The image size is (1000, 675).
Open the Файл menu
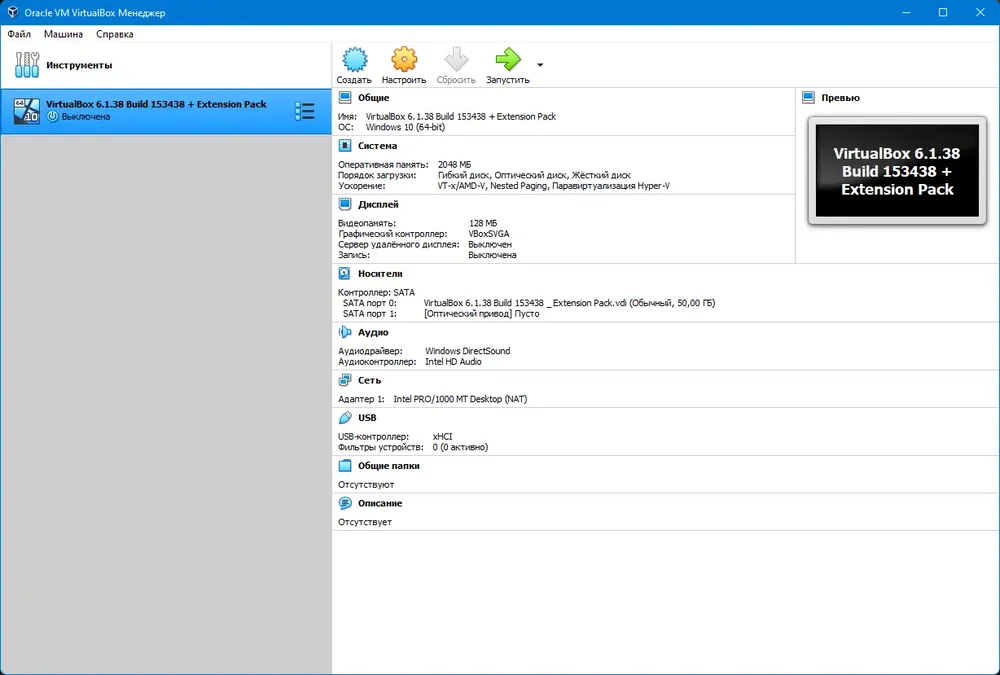click(x=19, y=34)
